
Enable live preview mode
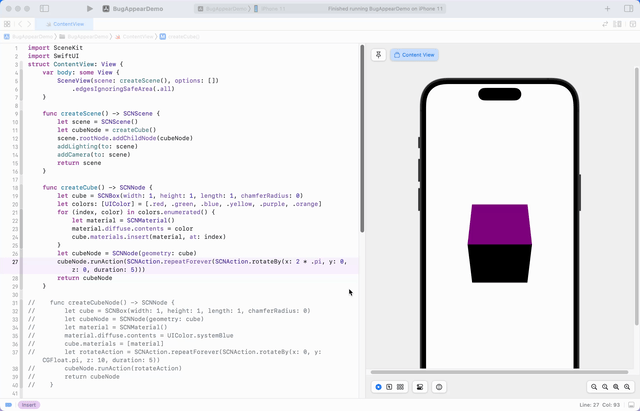(x=378, y=387)
